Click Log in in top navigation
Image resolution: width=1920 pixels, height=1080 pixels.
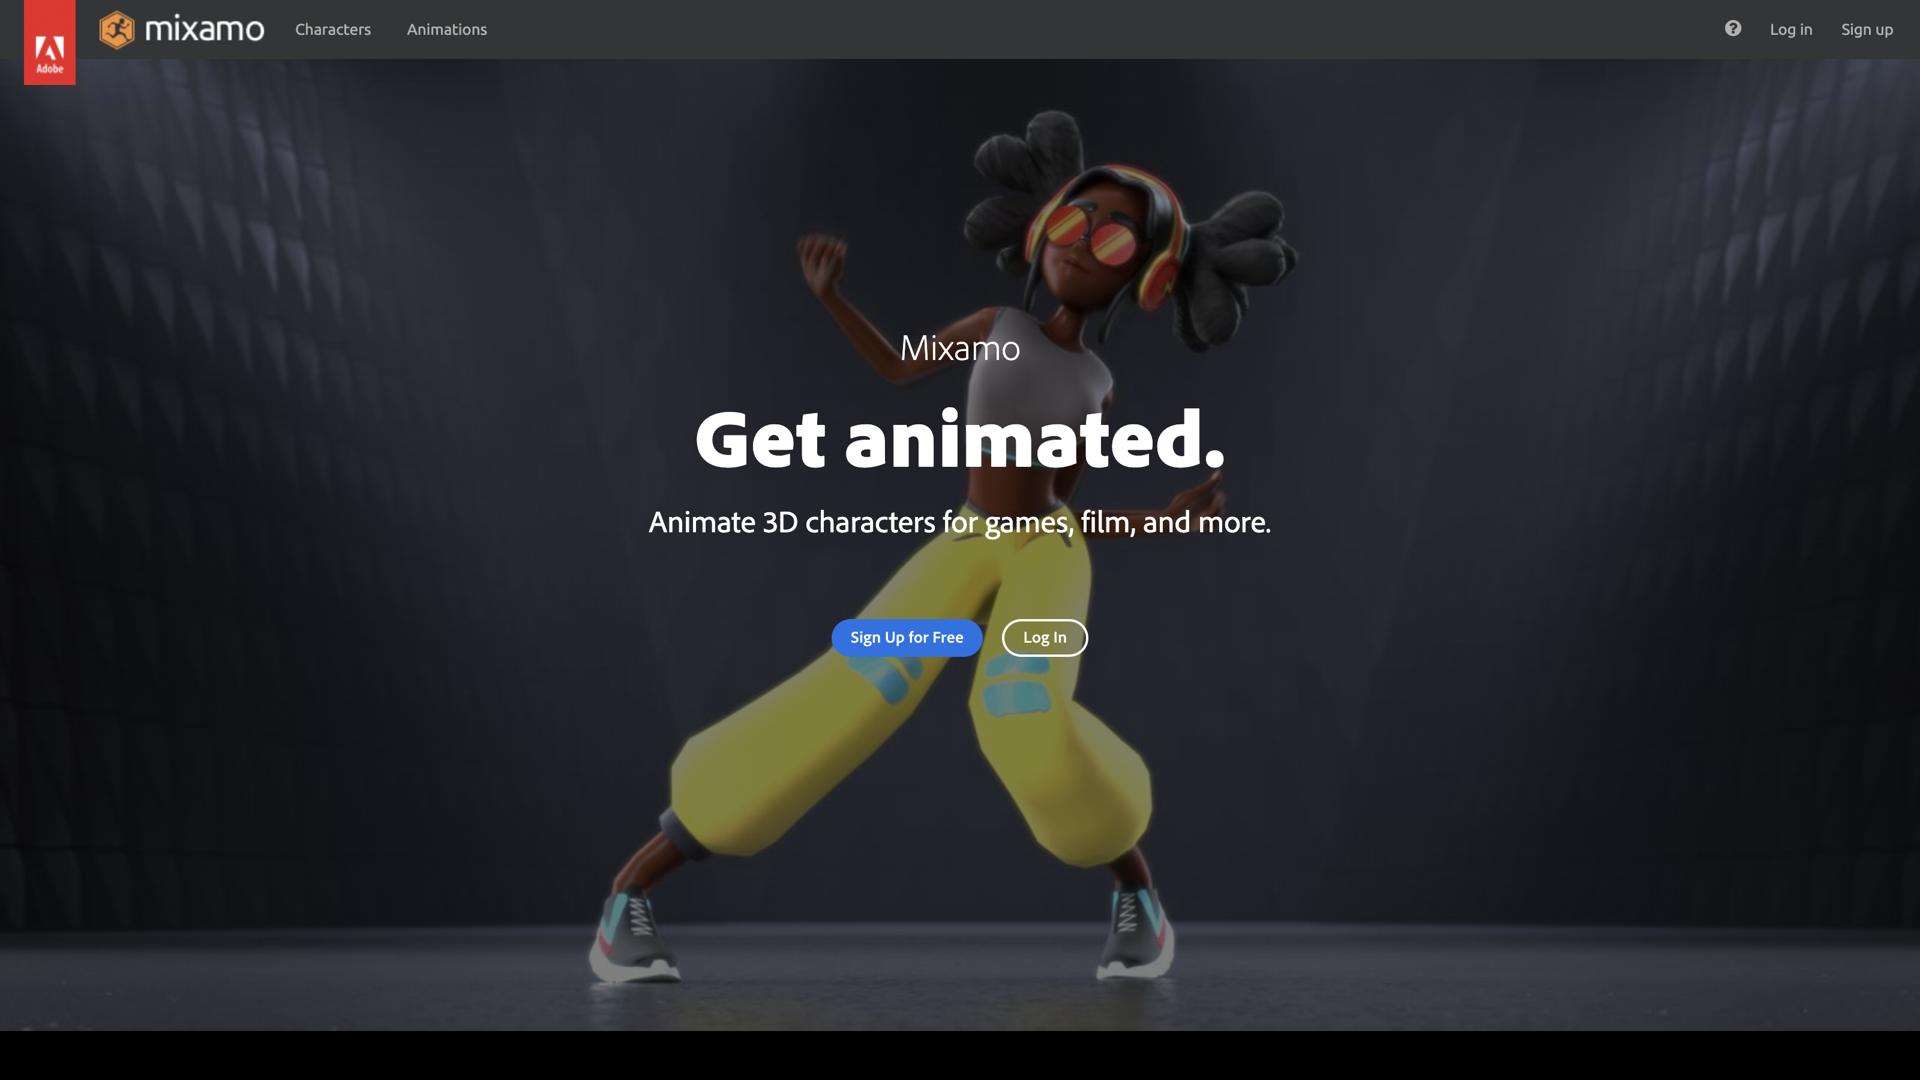click(1790, 30)
